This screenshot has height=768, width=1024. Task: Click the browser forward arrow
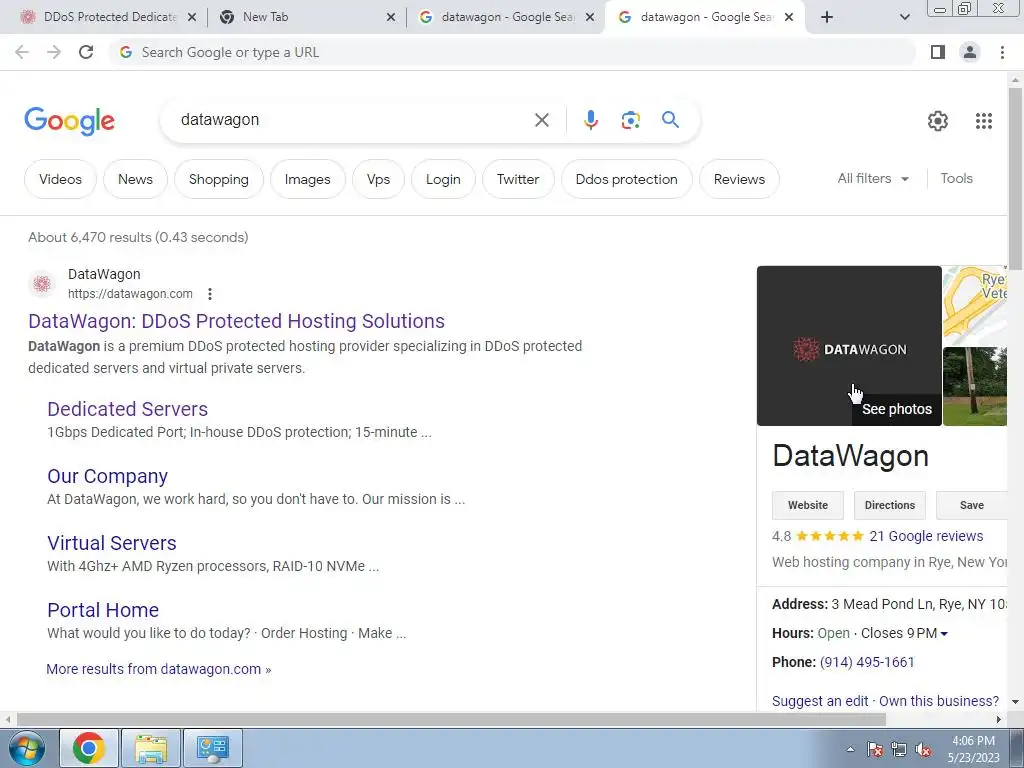[x=54, y=52]
